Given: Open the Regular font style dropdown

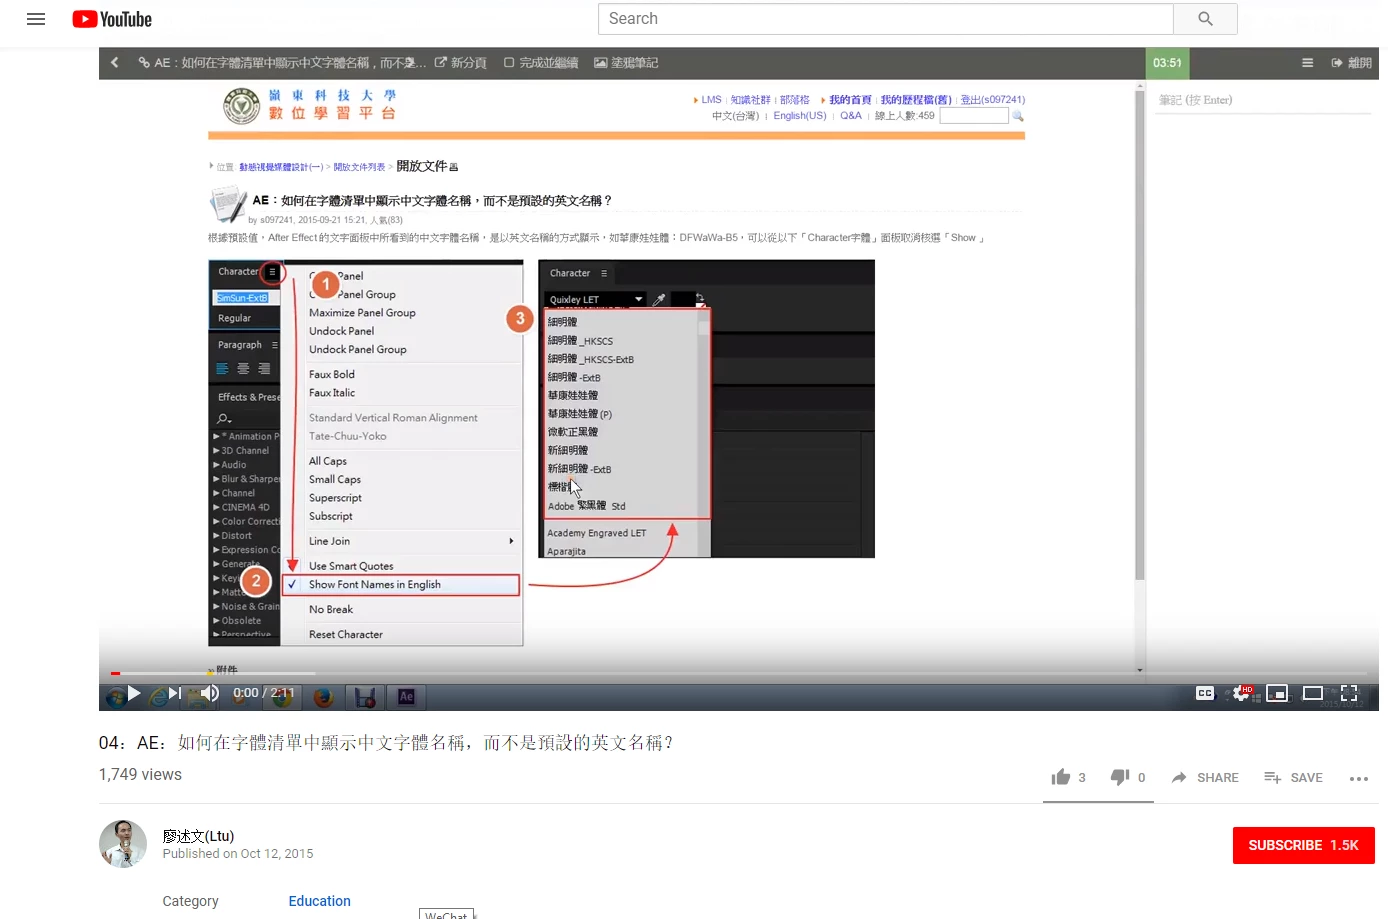Looking at the screenshot, I should click(x=246, y=318).
